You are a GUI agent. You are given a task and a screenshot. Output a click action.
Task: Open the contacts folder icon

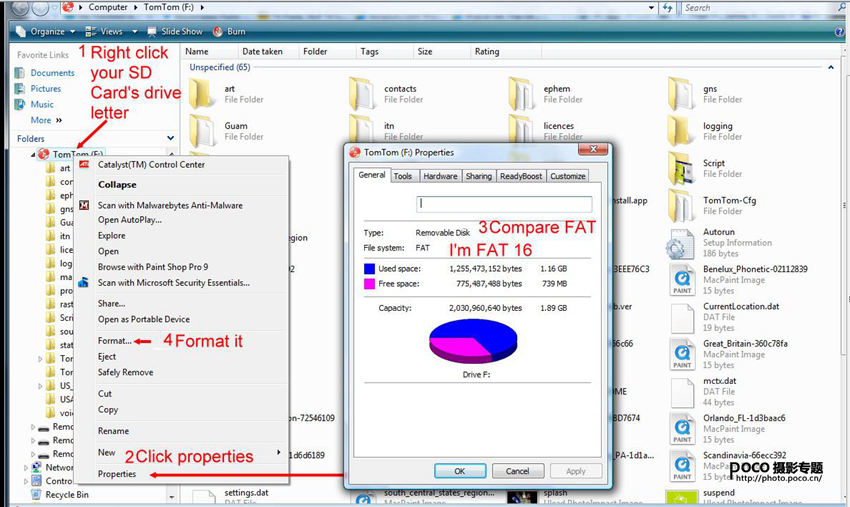(362, 94)
